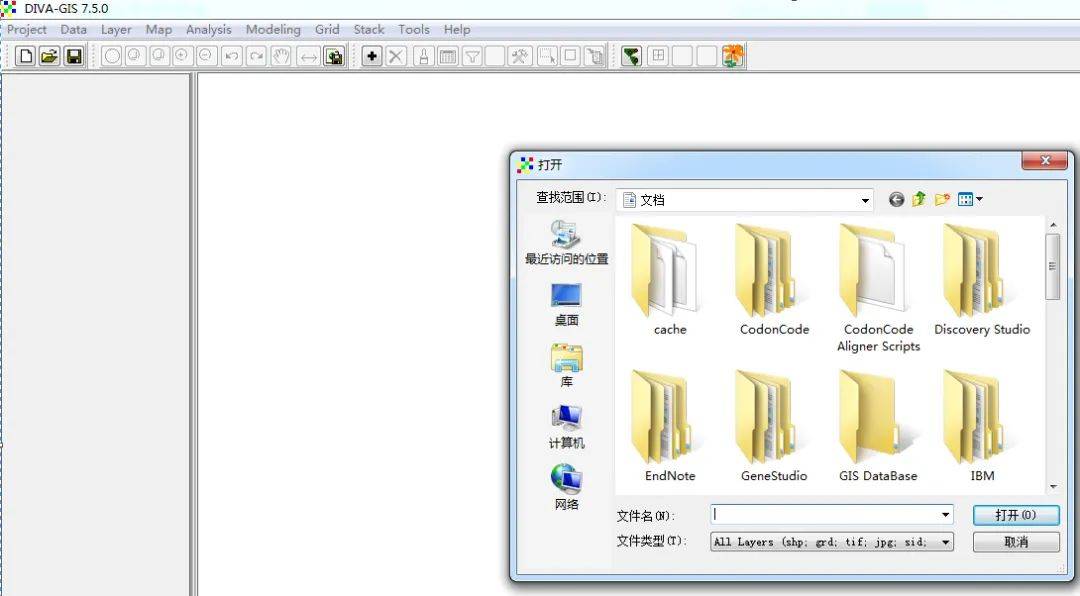Go to 计算机 computer location

pyautogui.click(x=566, y=427)
